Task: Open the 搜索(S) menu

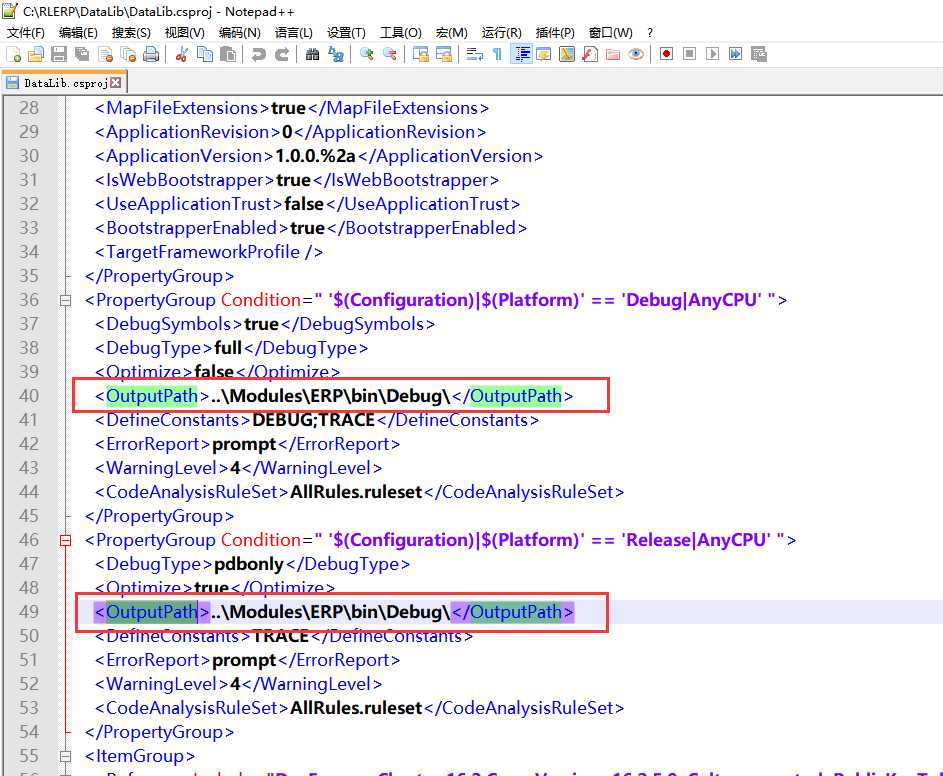Action: click(131, 32)
